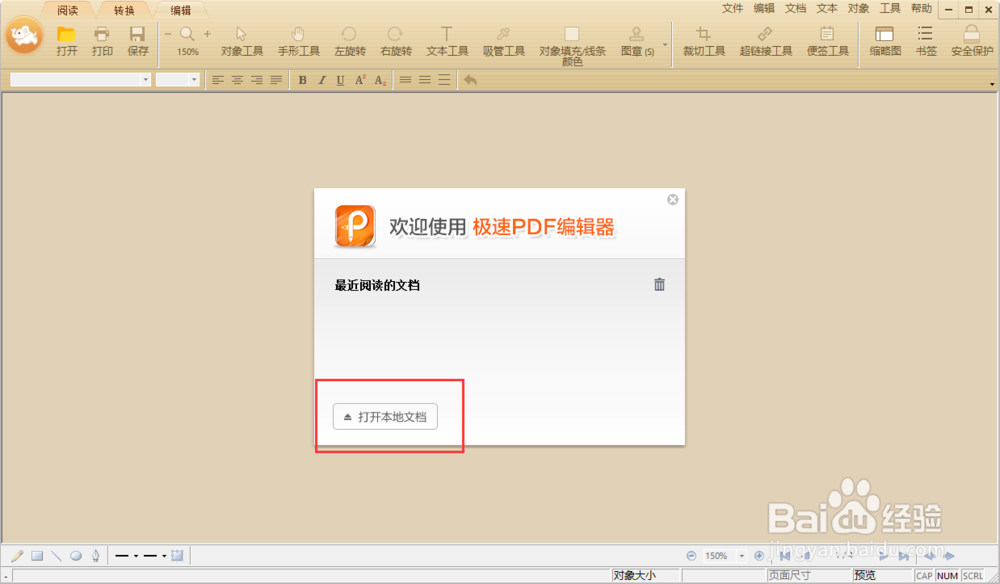This screenshot has height=584, width=1000.
Task: Open 对象填充/线条颜色 fill color tool
Action: [x=572, y=45]
